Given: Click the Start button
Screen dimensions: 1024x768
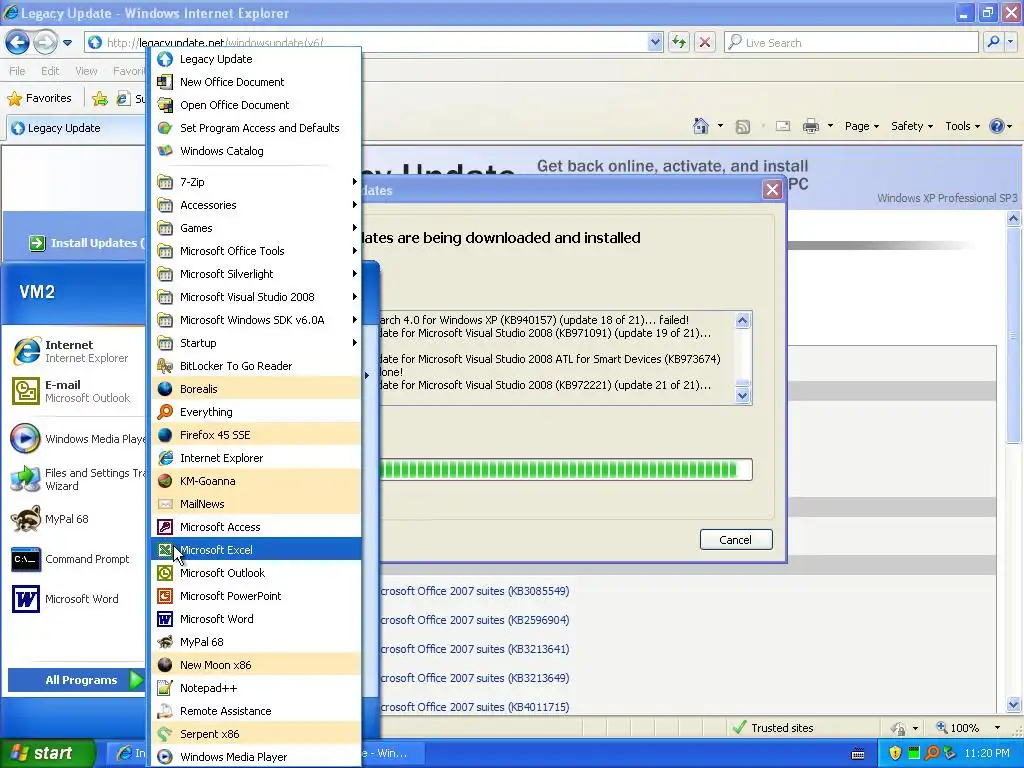Looking at the screenshot, I should click(x=48, y=753).
